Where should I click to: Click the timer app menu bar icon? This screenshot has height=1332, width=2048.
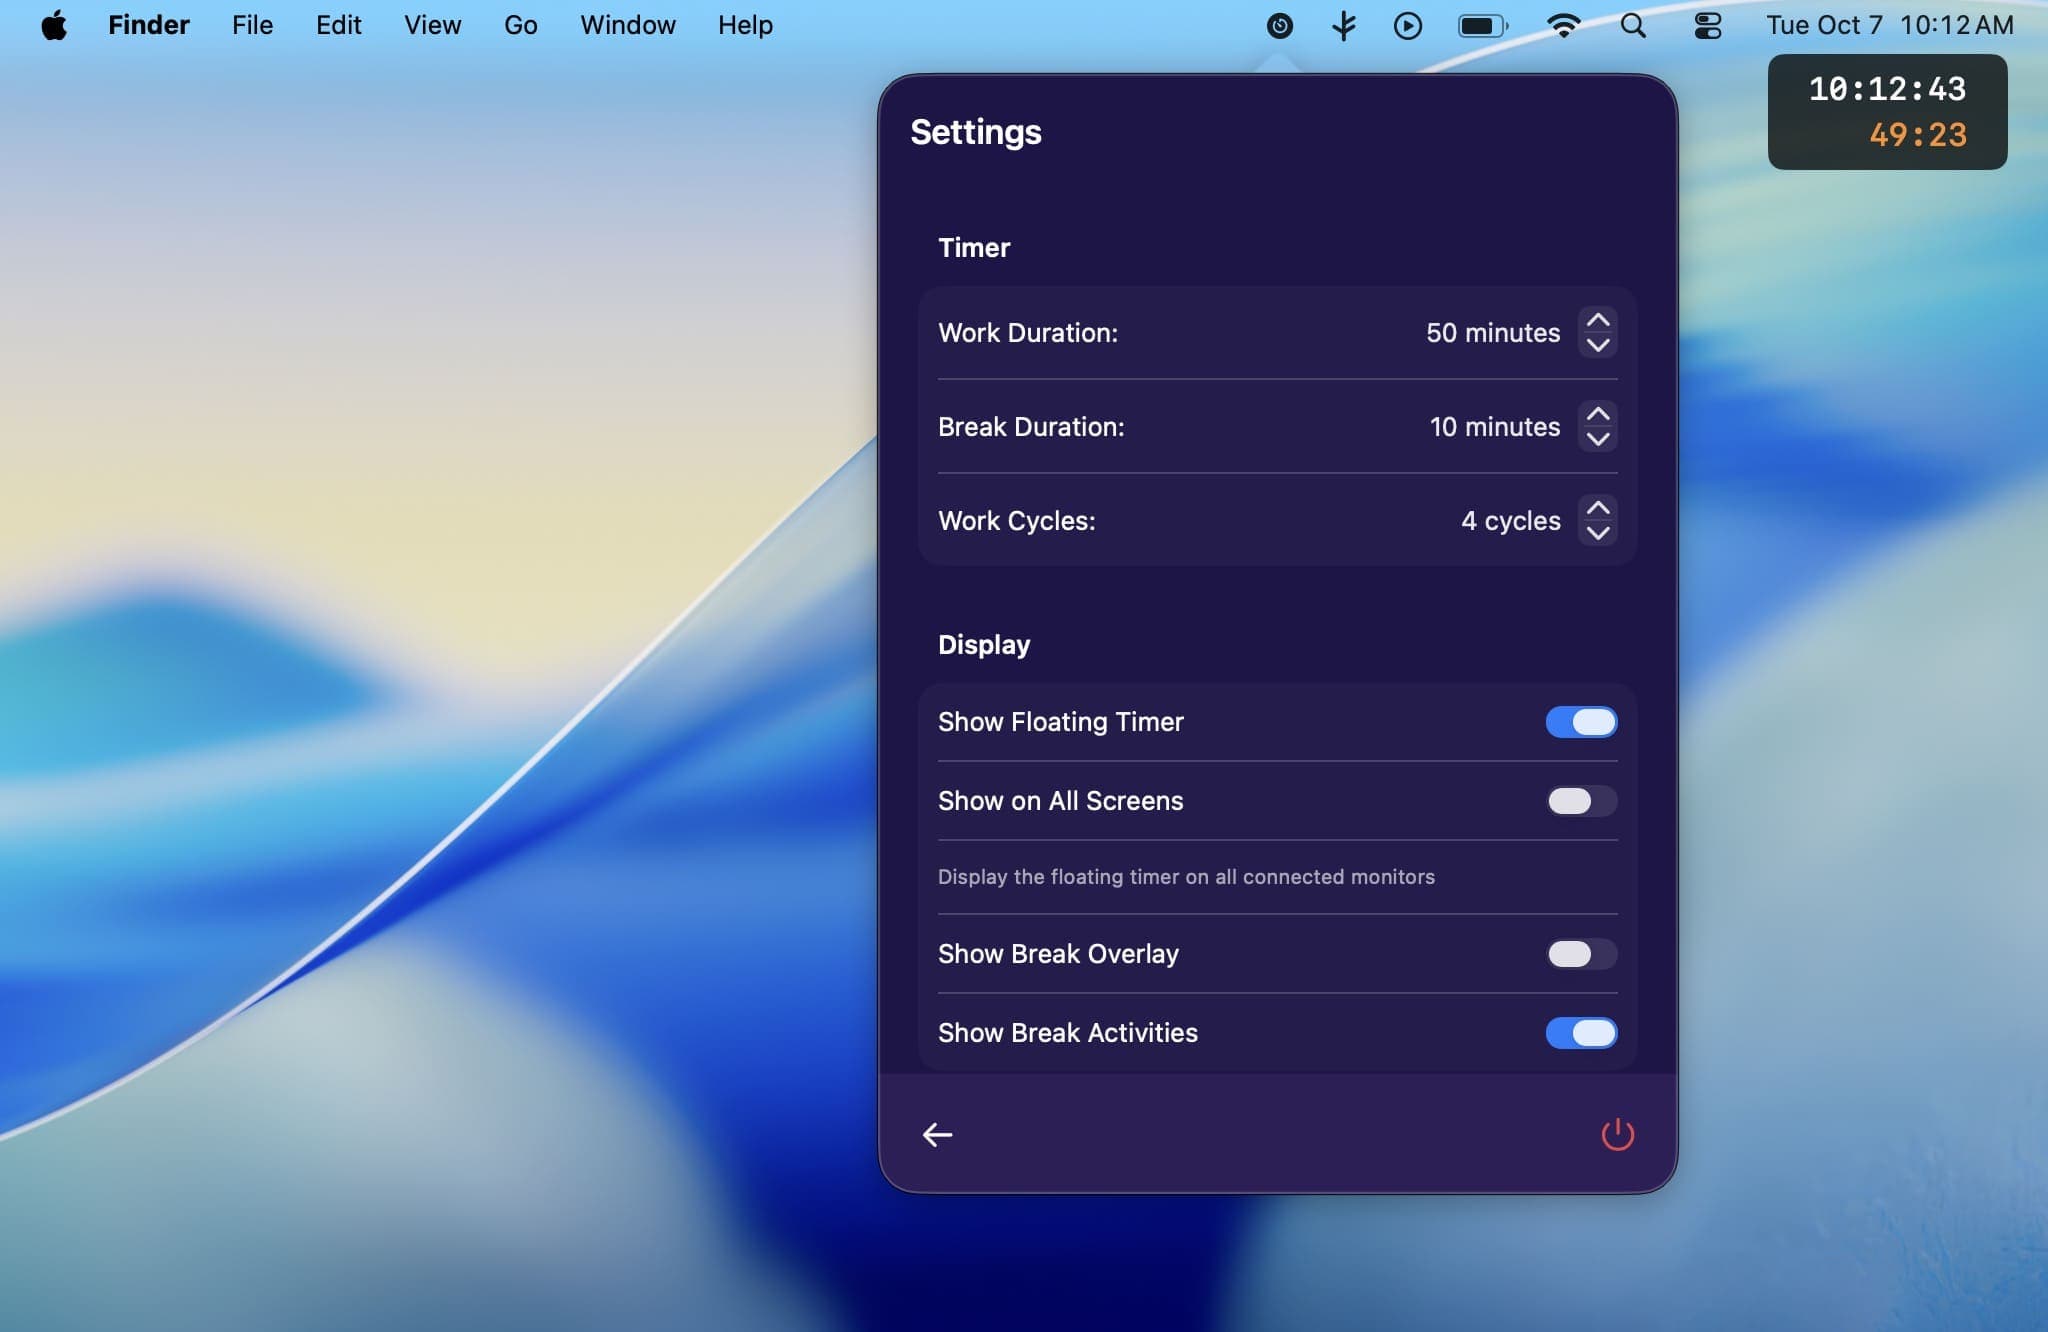1279,26
